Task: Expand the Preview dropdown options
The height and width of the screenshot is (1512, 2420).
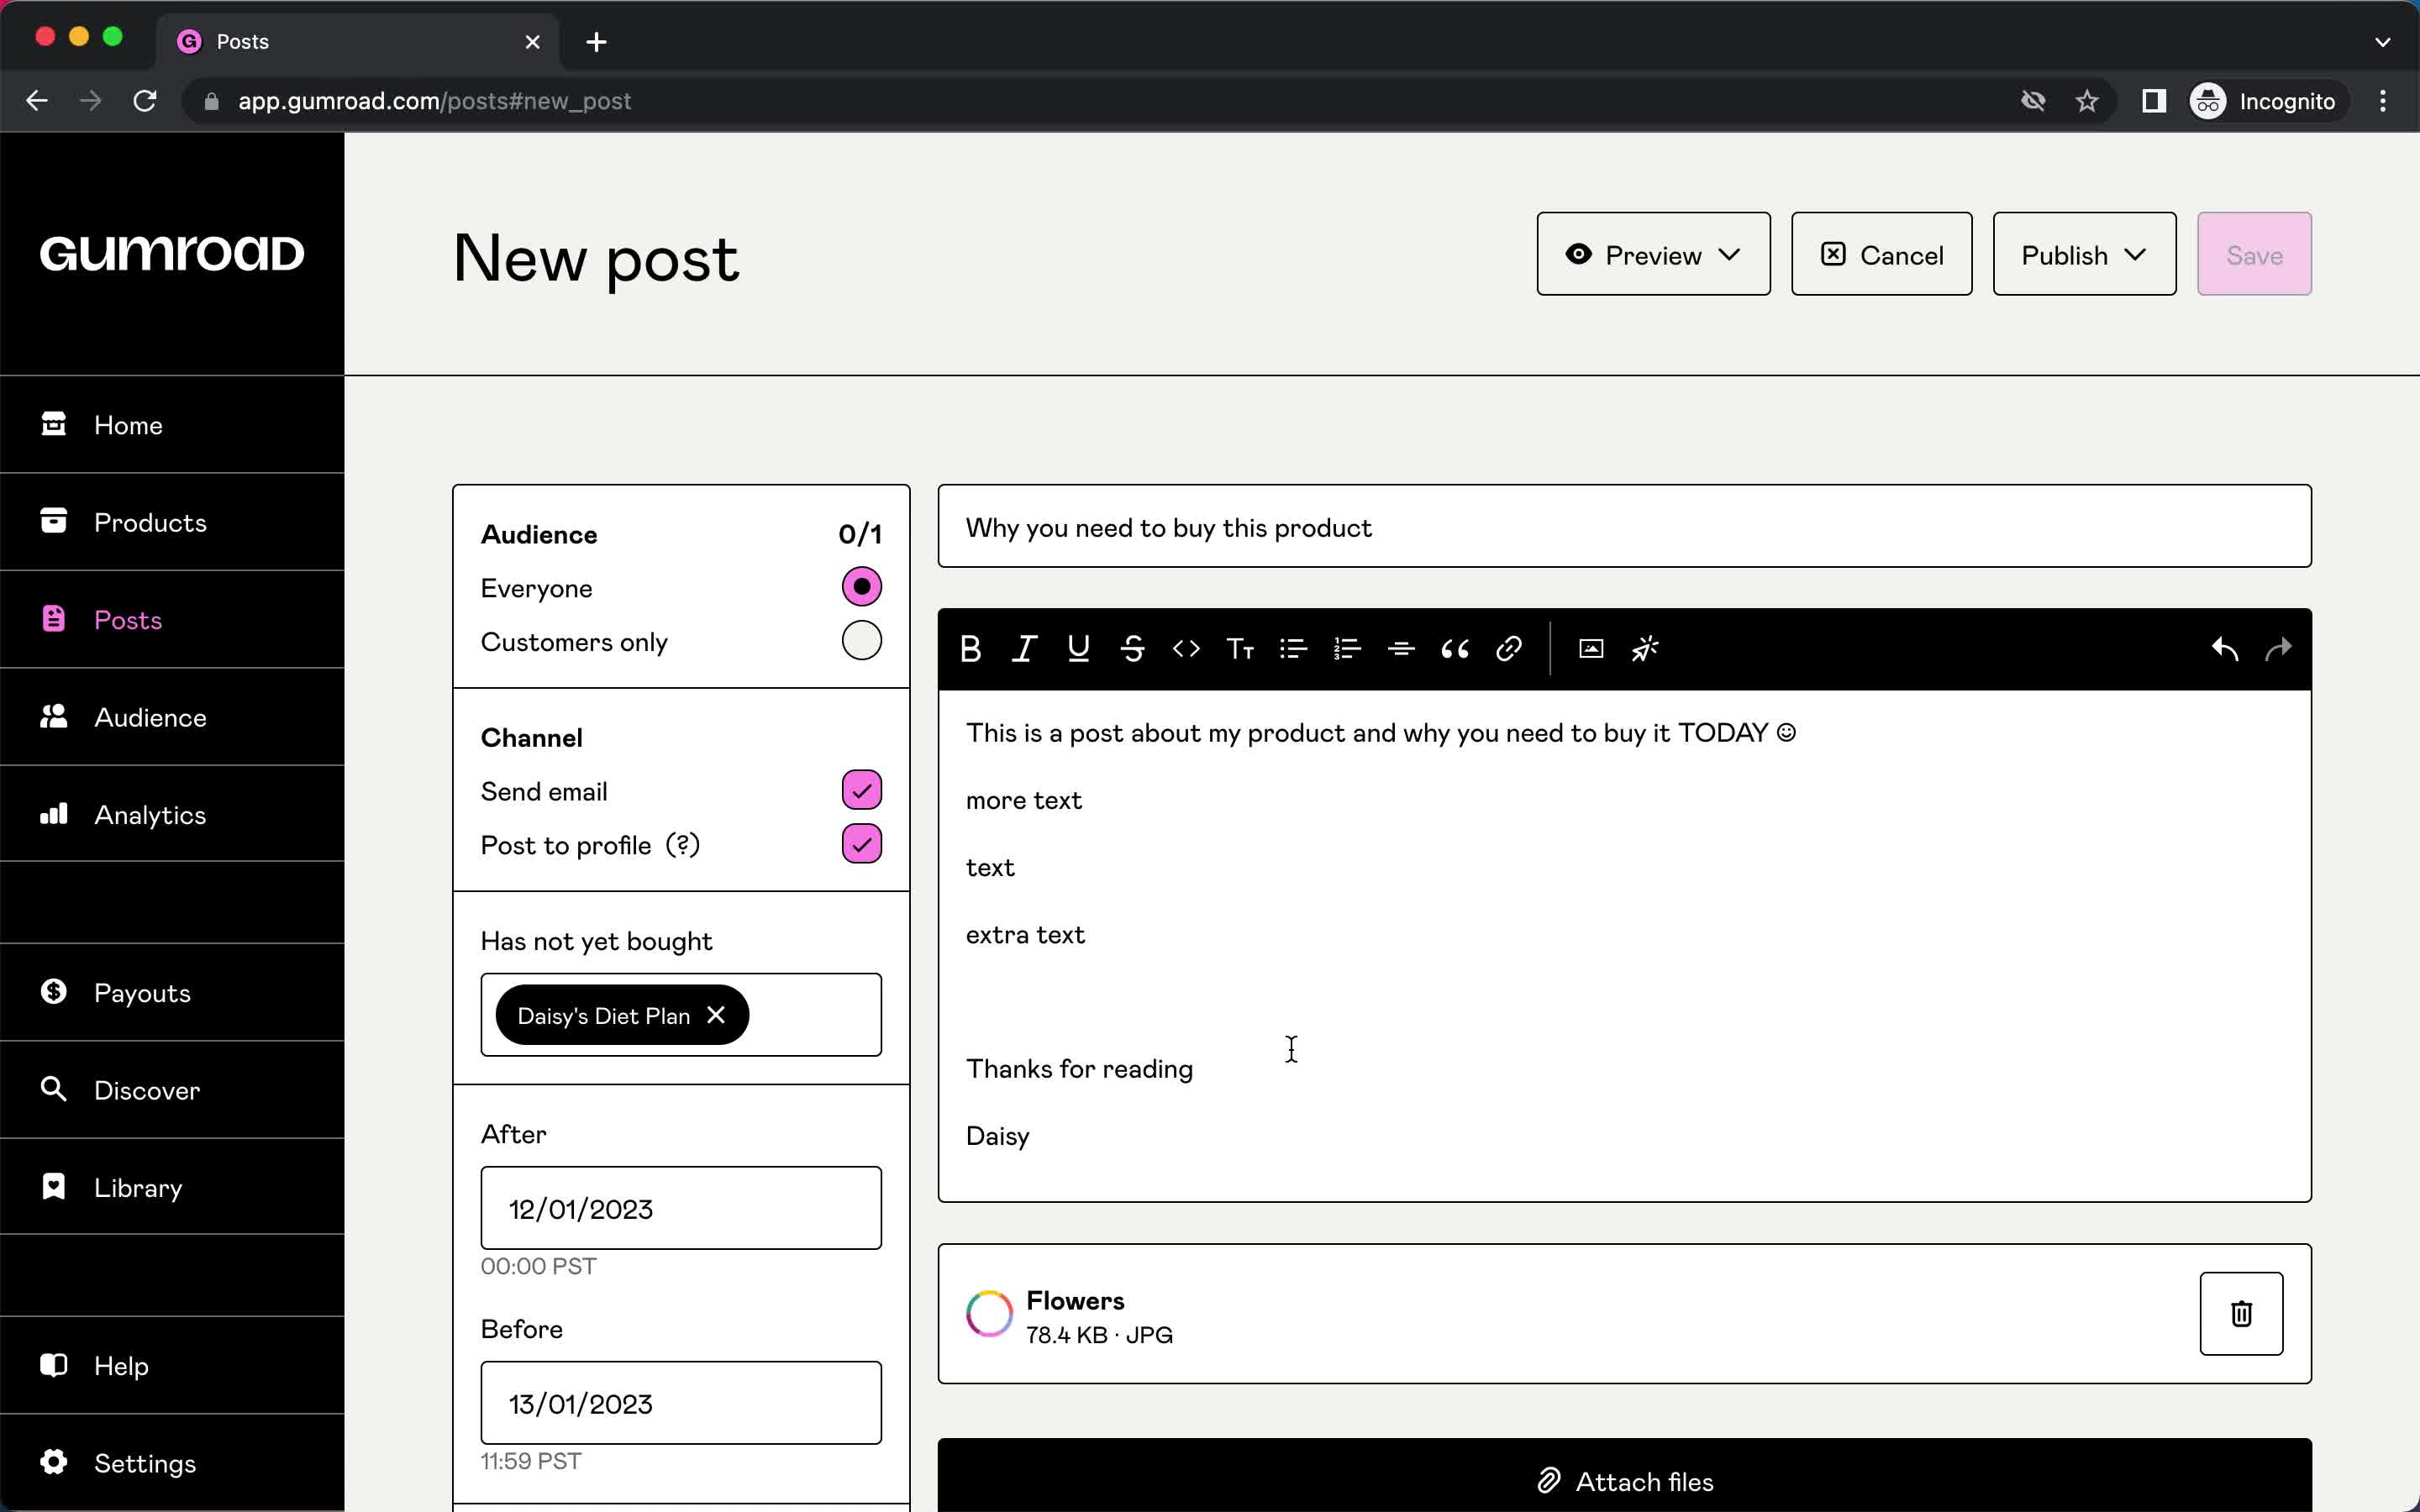Action: pos(1730,255)
